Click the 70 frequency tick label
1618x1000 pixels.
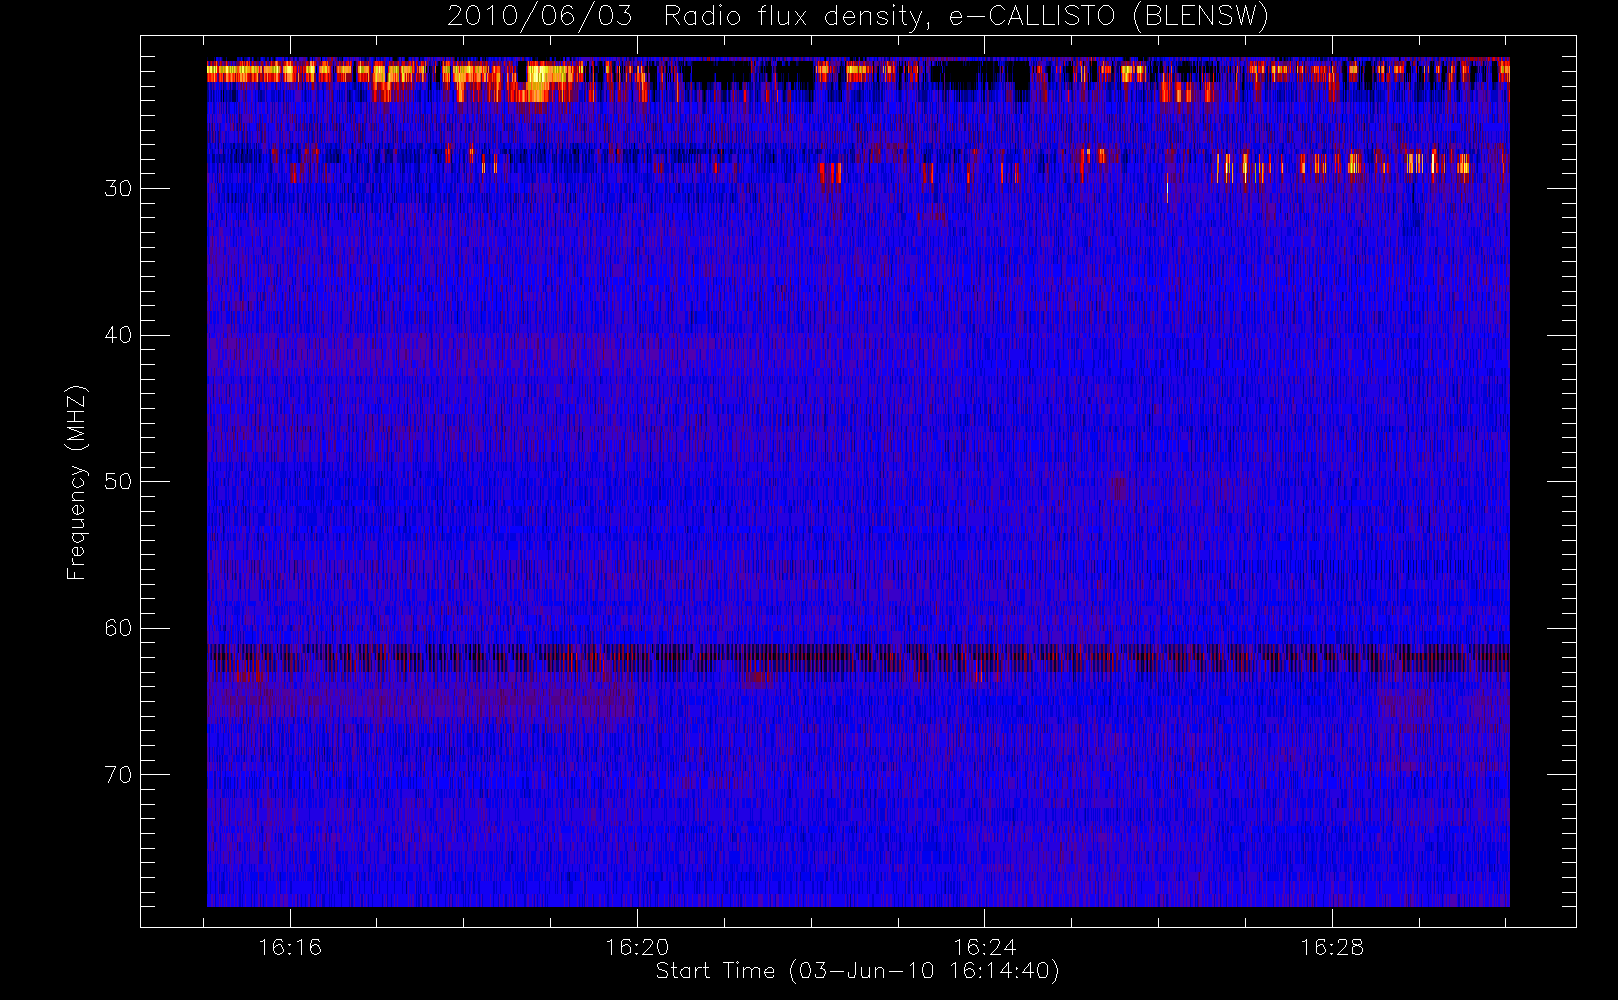coord(118,775)
